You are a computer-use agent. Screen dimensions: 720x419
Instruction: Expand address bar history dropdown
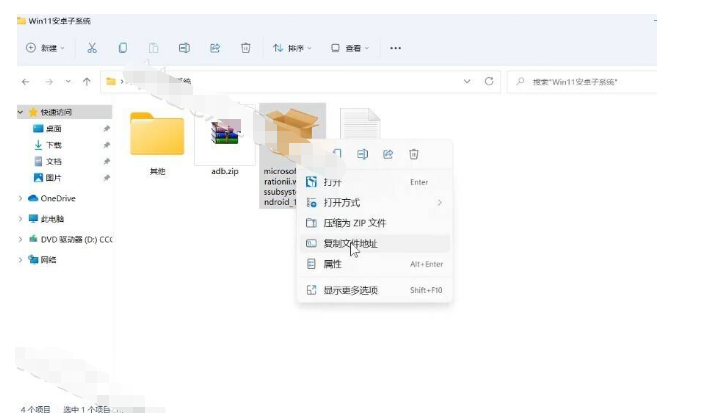[467, 81]
